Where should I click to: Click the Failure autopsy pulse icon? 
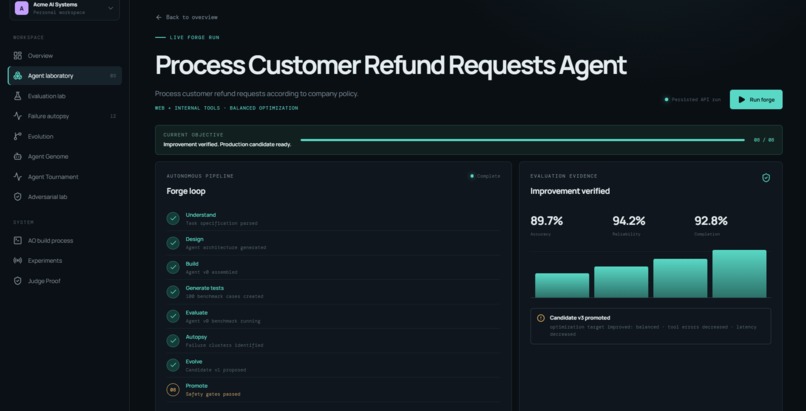tap(17, 116)
